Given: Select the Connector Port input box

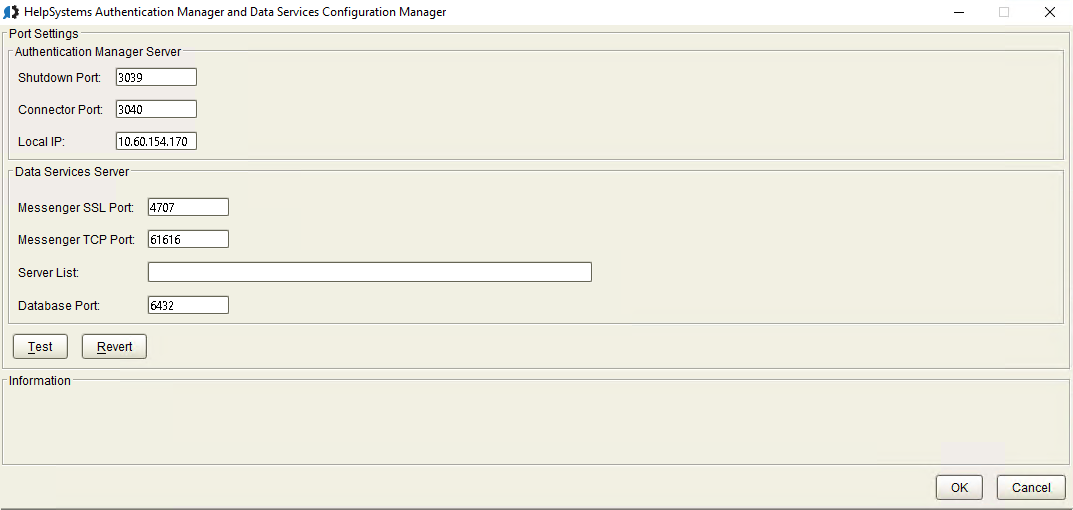Looking at the screenshot, I should [x=156, y=110].
